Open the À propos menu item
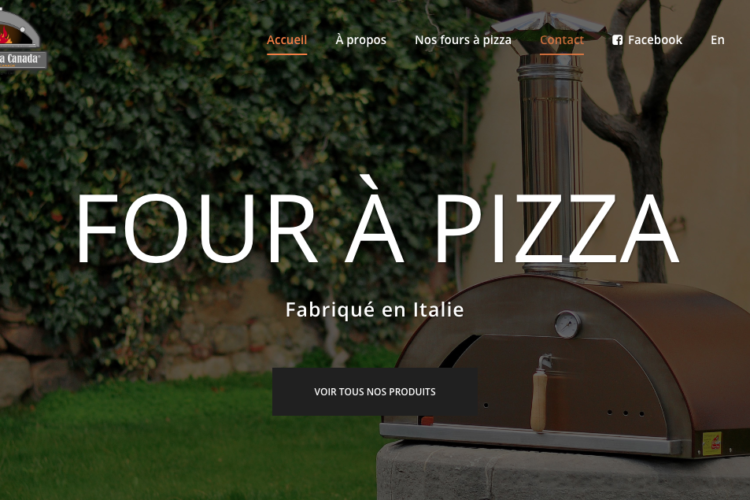 [361, 40]
